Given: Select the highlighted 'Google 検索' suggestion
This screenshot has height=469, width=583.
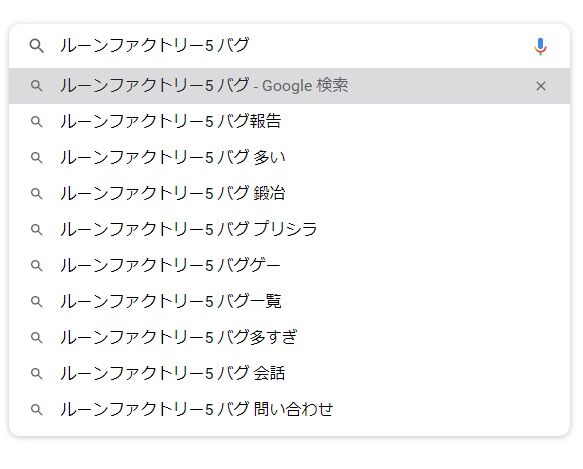Looking at the screenshot, I should (x=289, y=86).
